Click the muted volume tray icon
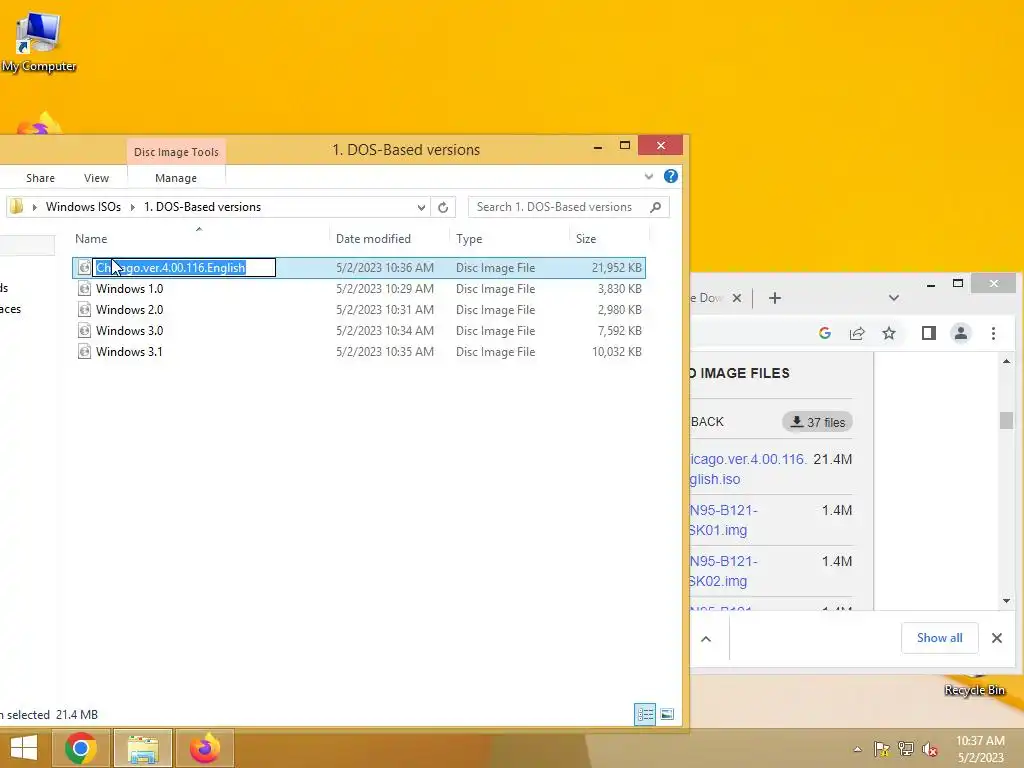The width and height of the screenshot is (1024, 768). pyautogui.click(x=930, y=749)
